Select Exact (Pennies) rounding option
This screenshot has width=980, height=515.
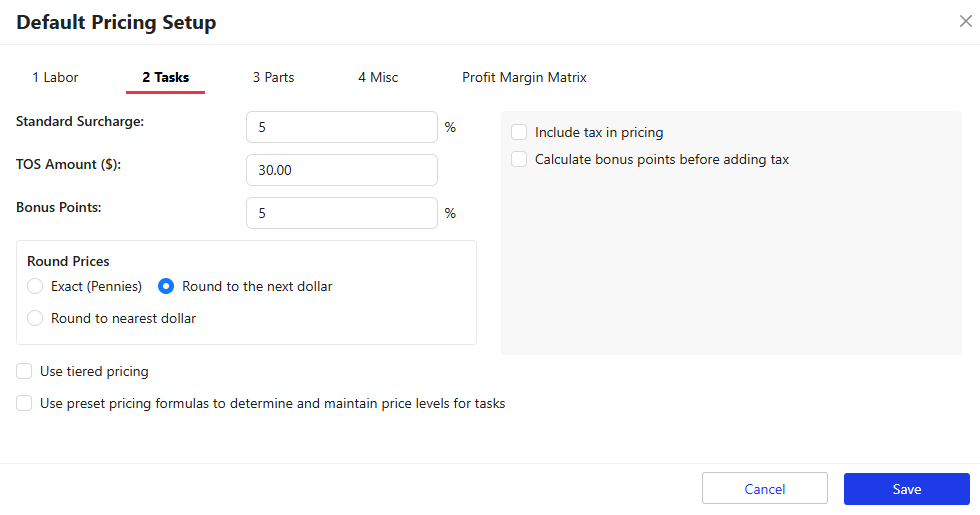click(x=35, y=286)
